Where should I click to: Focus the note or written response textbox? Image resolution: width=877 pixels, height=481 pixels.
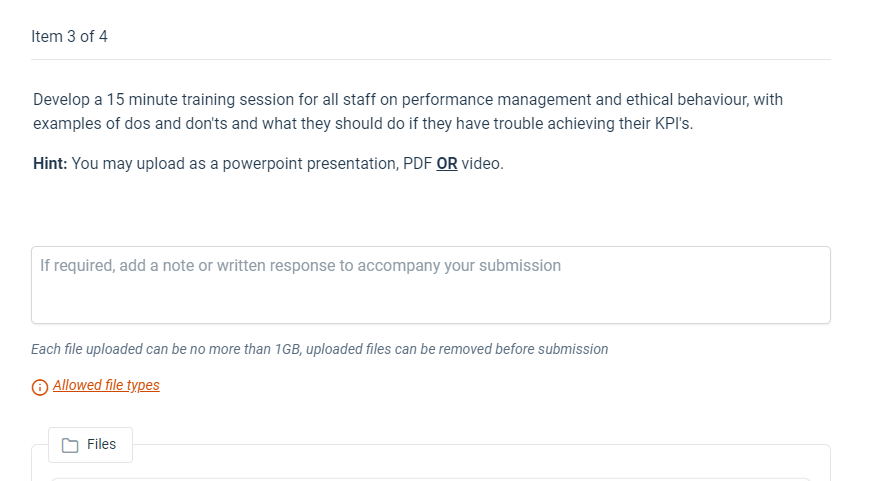(430, 285)
